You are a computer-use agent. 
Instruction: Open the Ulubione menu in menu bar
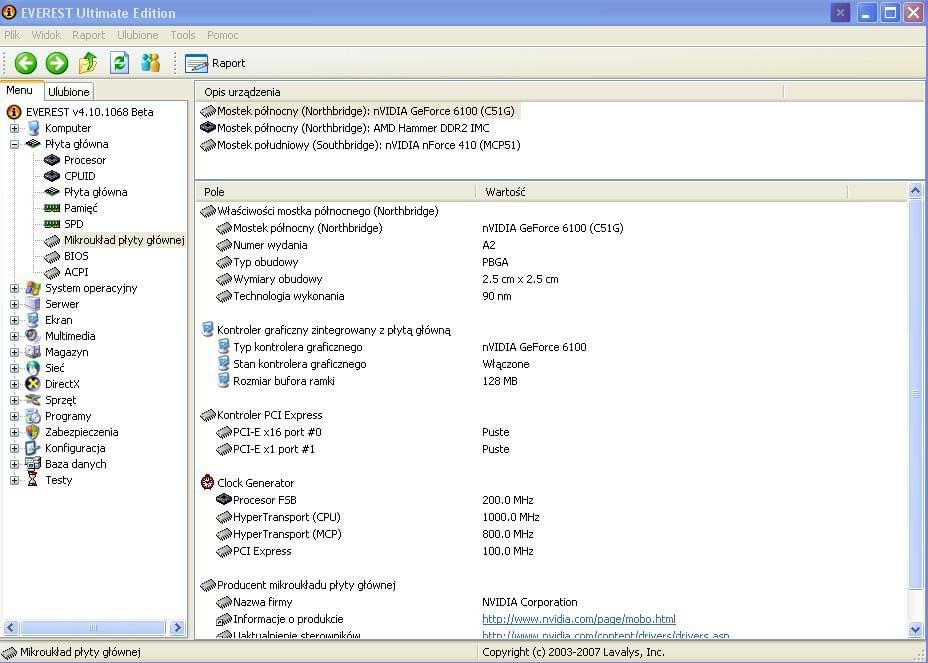point(138,35)
